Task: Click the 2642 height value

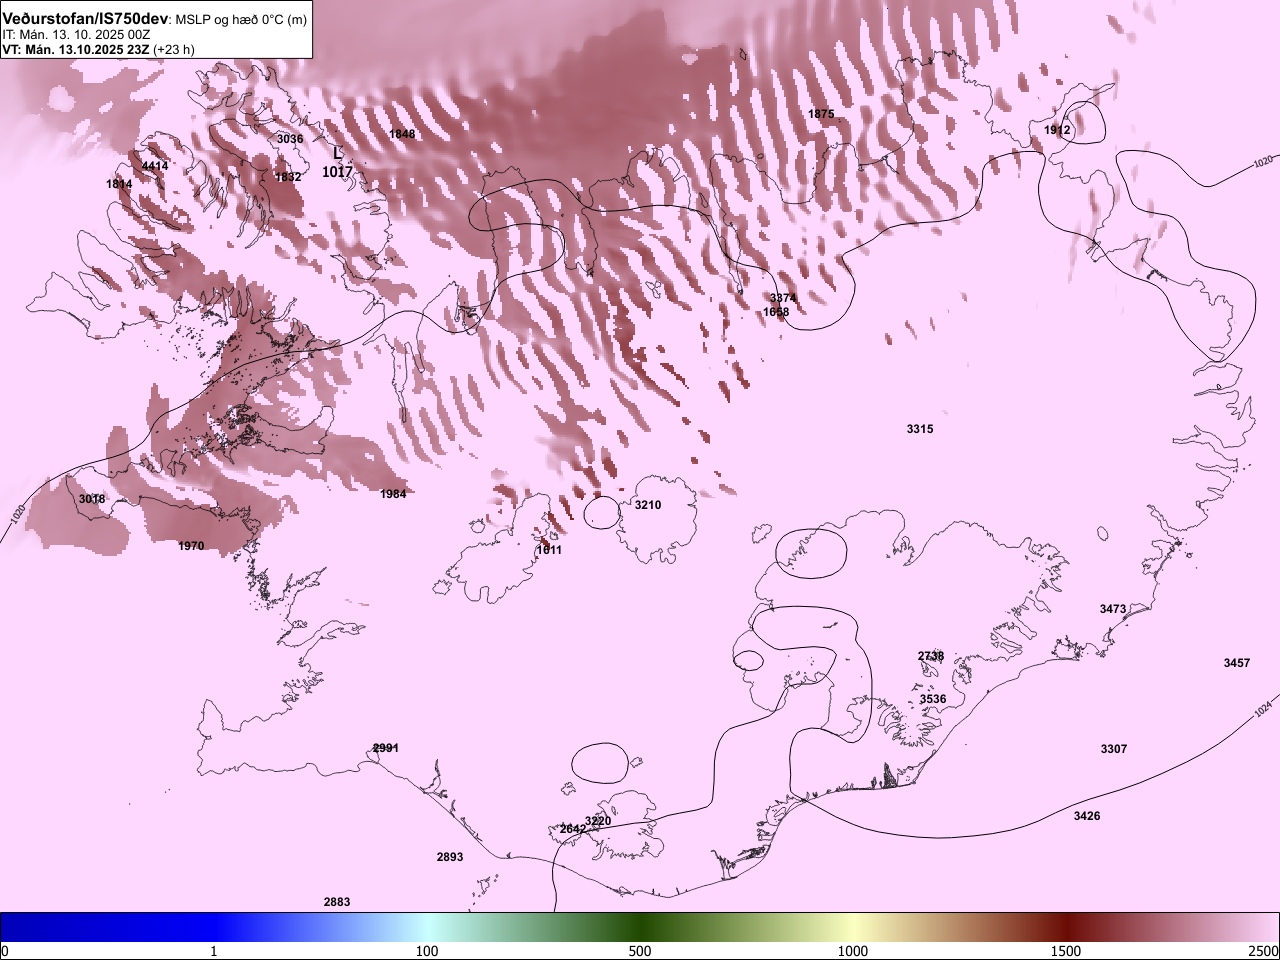Action: [573, 829]
